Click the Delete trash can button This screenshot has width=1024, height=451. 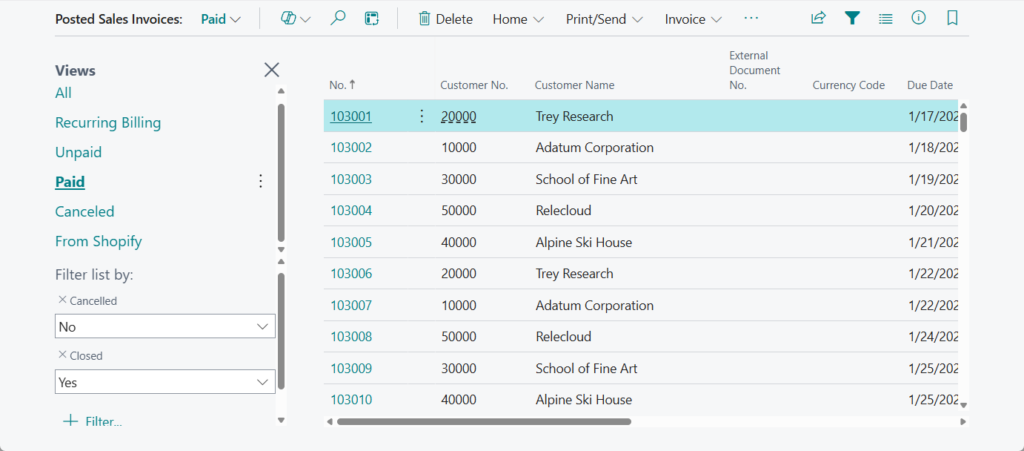[445, 19]
